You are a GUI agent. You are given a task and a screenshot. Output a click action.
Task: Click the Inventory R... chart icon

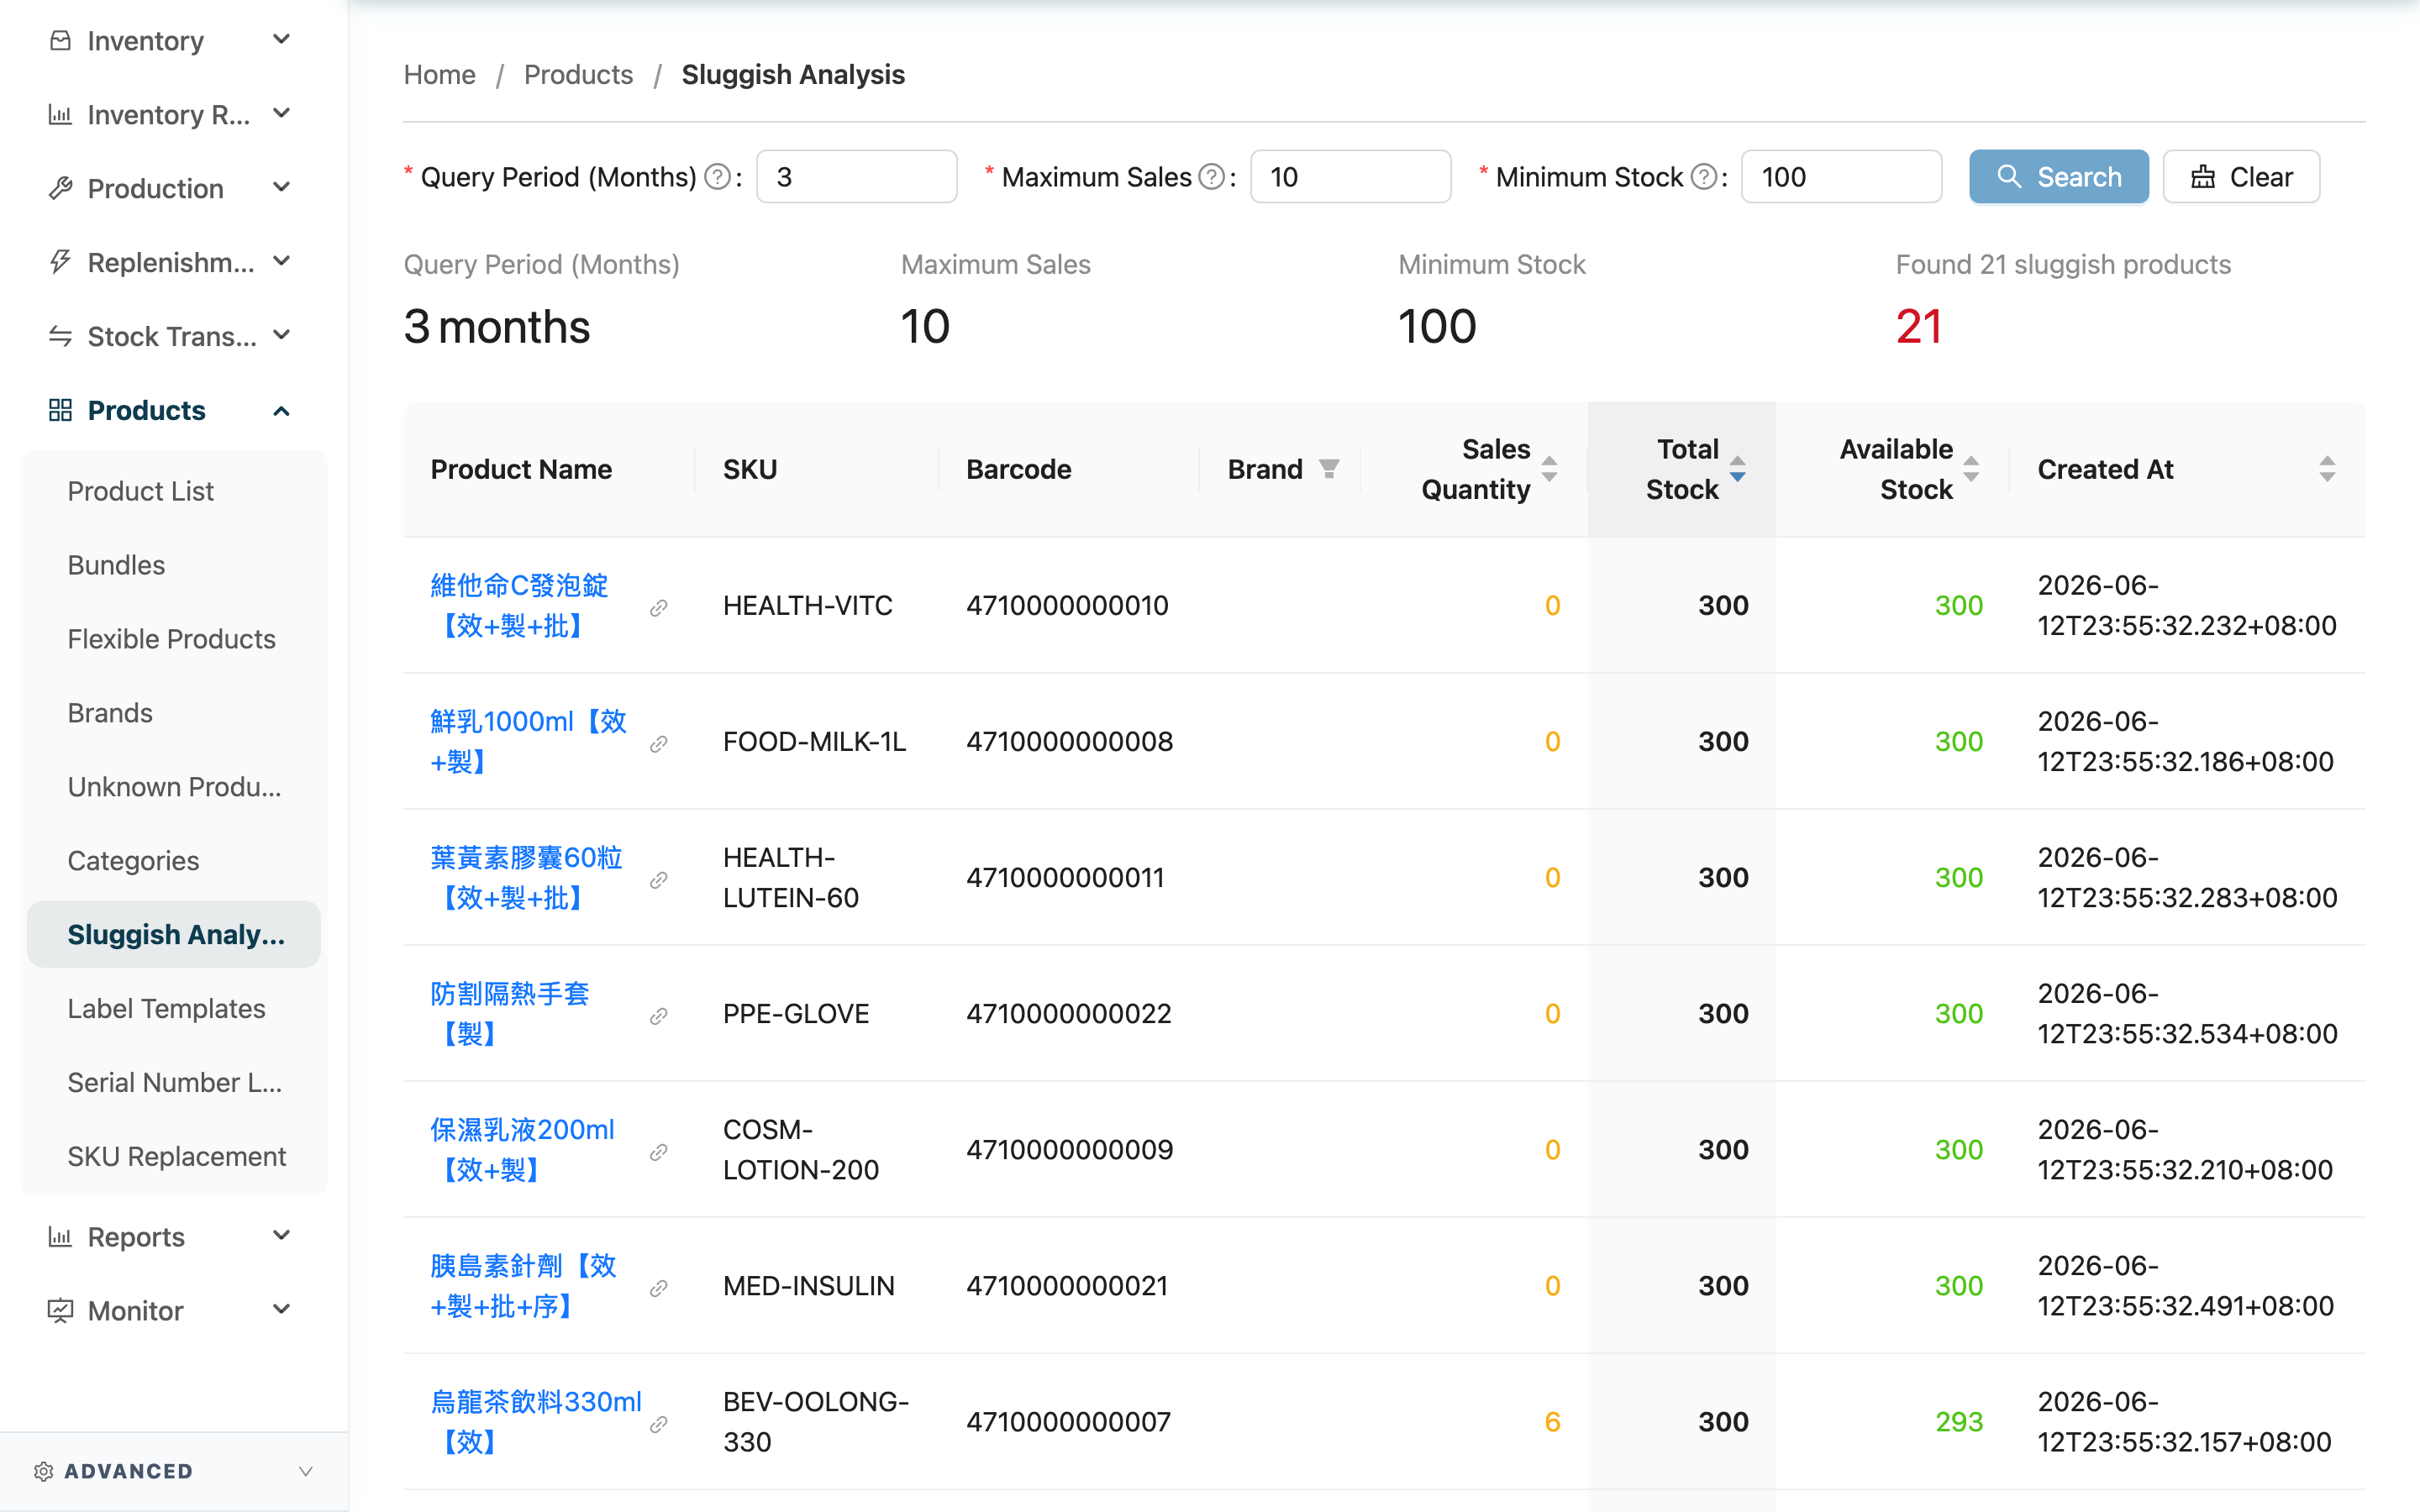61,115
